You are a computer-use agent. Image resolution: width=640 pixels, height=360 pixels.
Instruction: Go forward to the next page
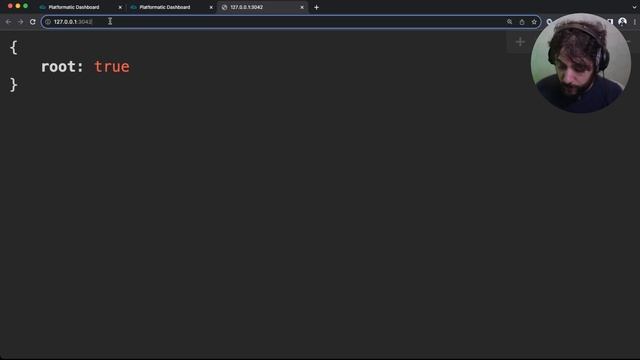20,22
